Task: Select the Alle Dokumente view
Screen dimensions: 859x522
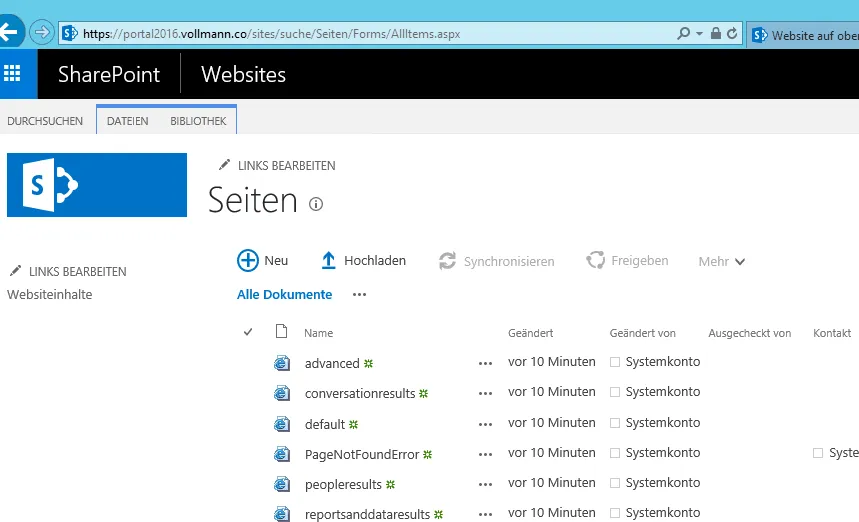Action: (x=284, y=294)
